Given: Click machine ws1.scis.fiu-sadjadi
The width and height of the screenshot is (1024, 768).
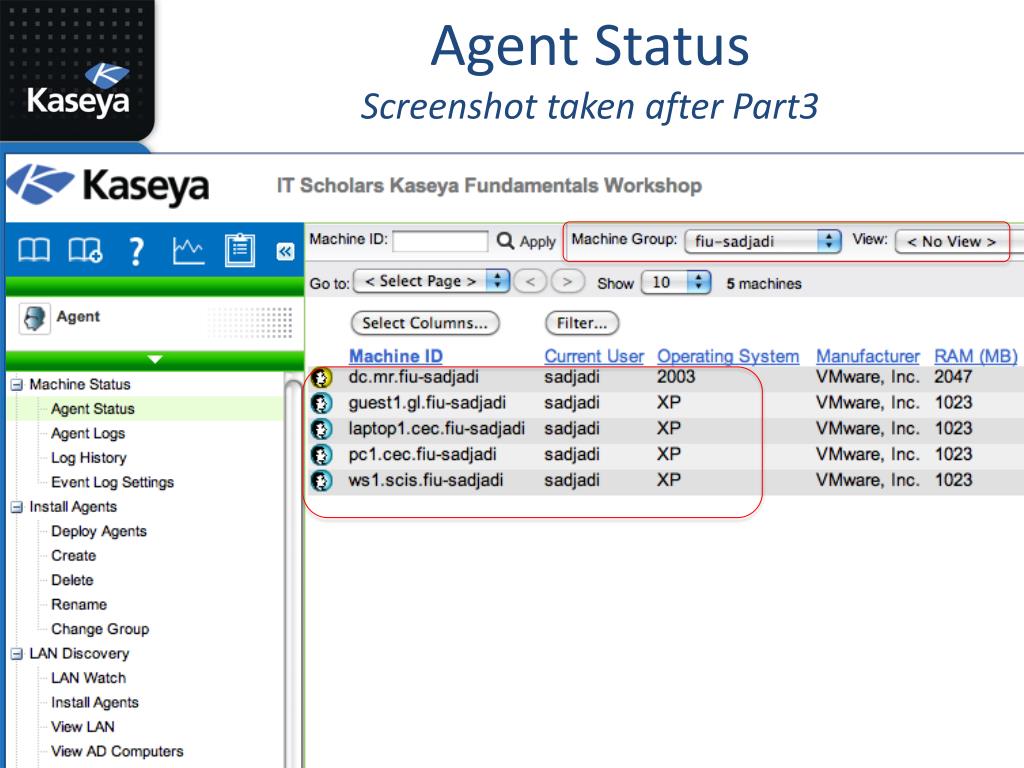Looking at the screenshot, I should [426, 481].
